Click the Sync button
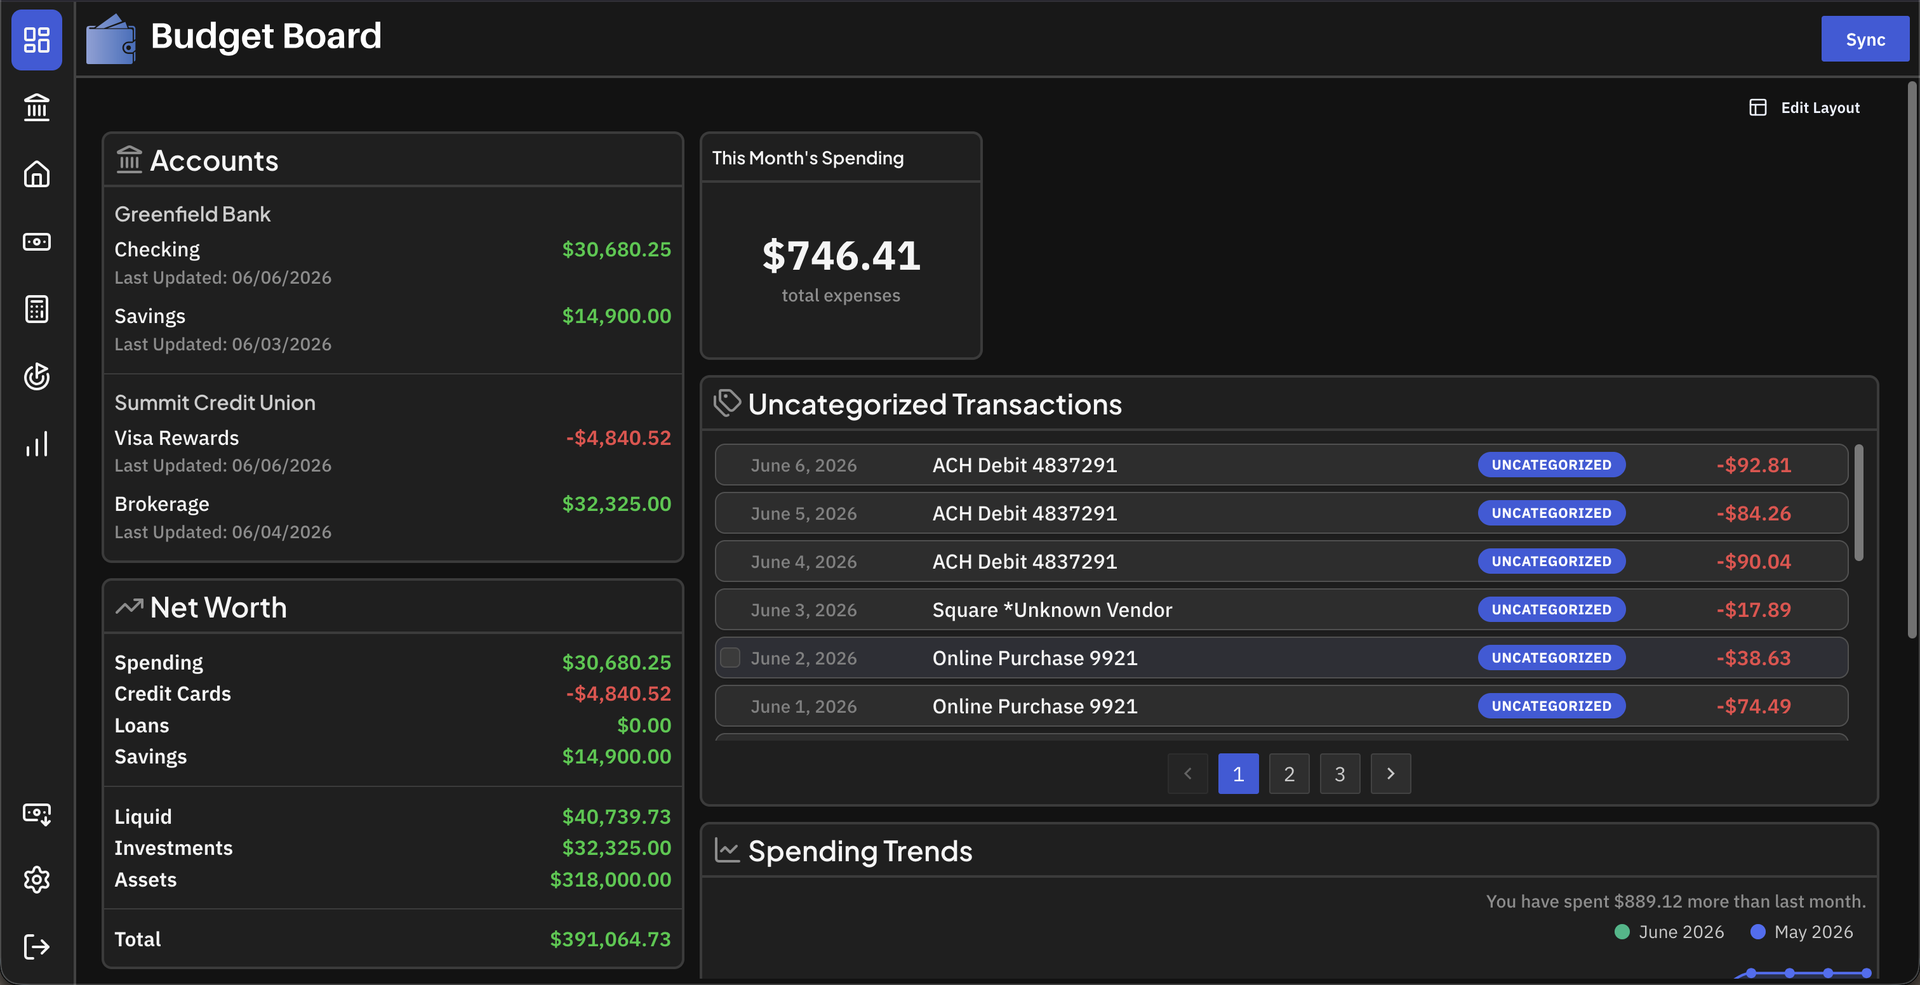1920x985 pixels. [1865, 39]
